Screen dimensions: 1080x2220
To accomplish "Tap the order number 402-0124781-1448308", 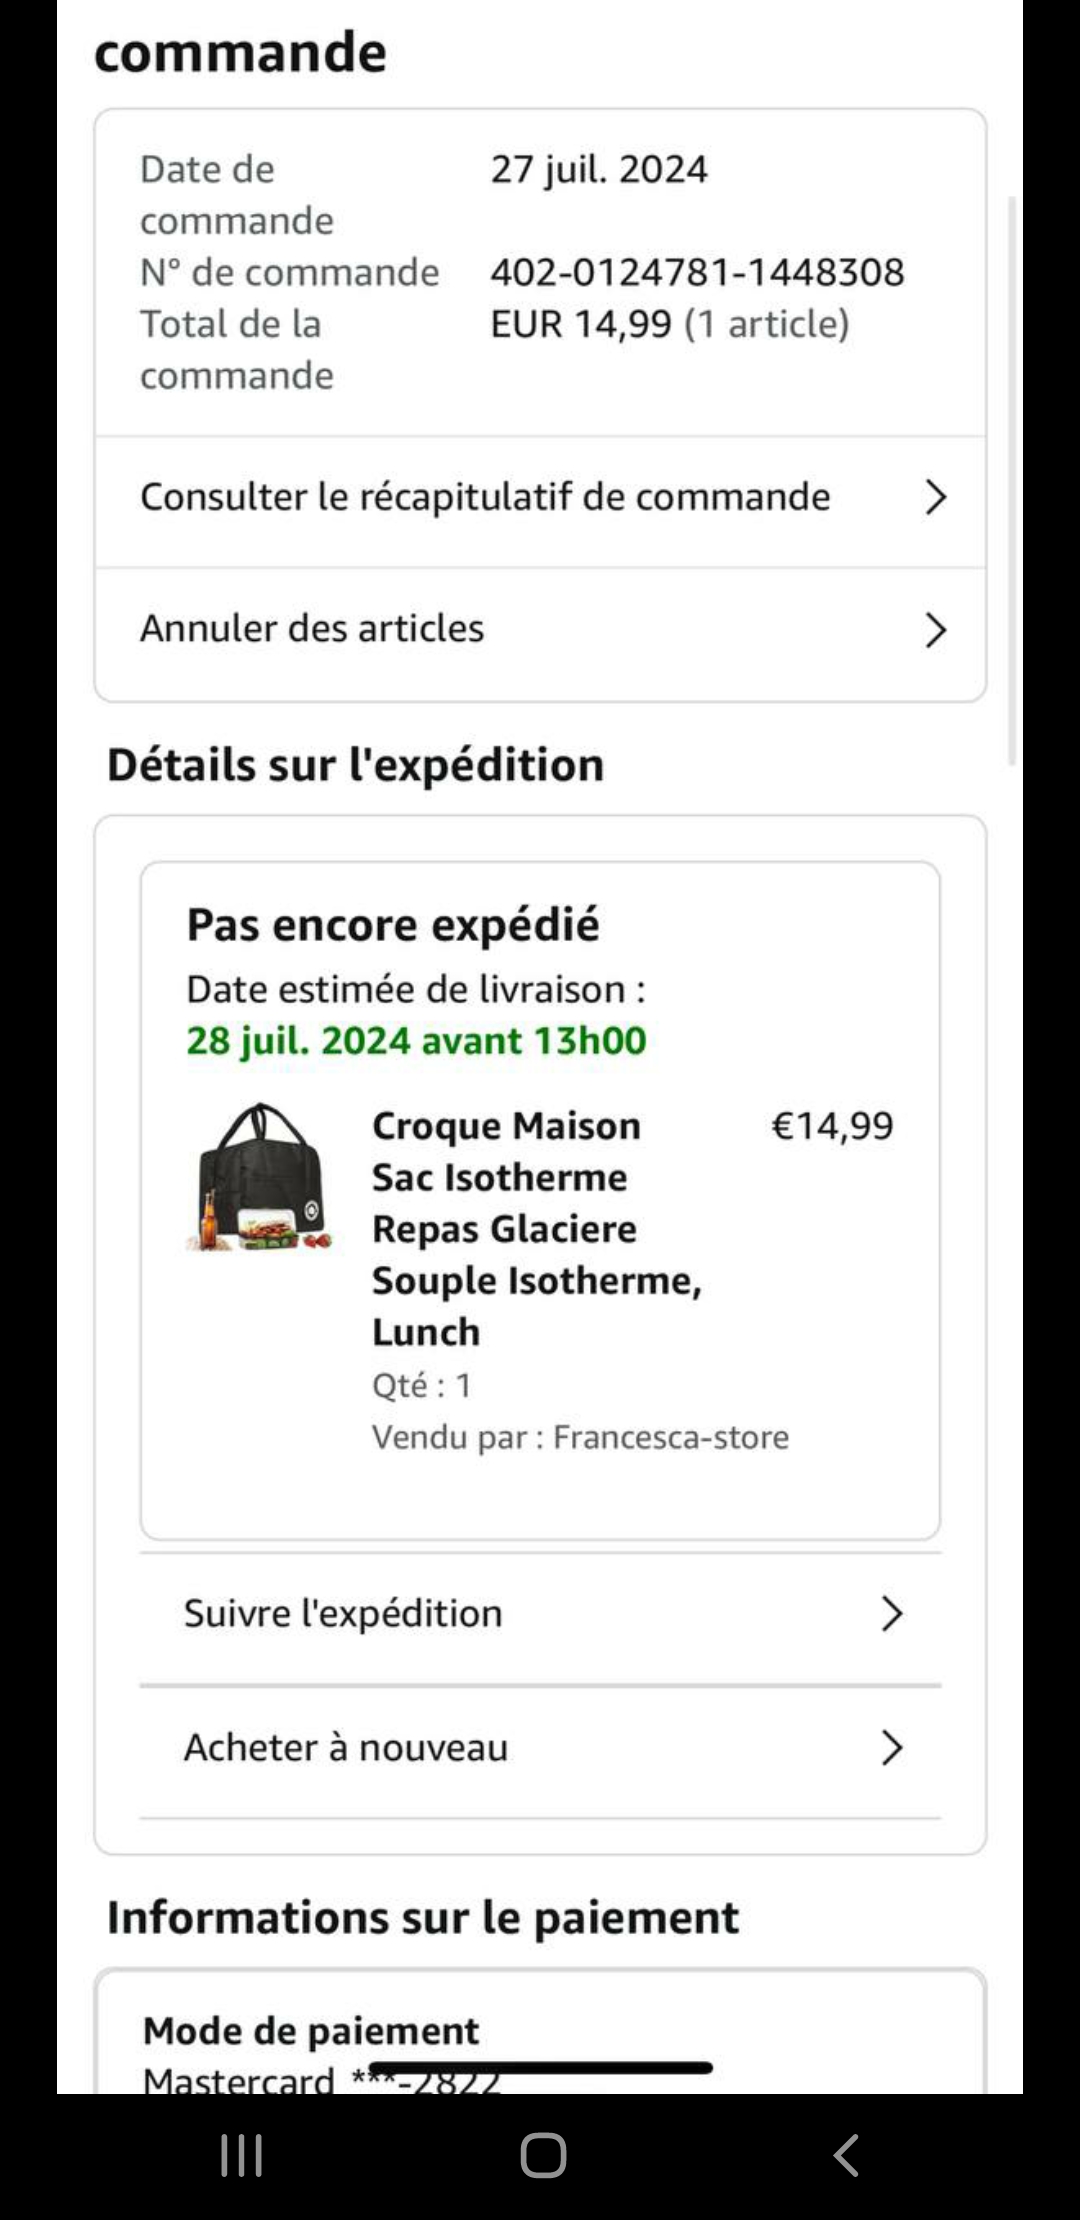I will 697,272.
